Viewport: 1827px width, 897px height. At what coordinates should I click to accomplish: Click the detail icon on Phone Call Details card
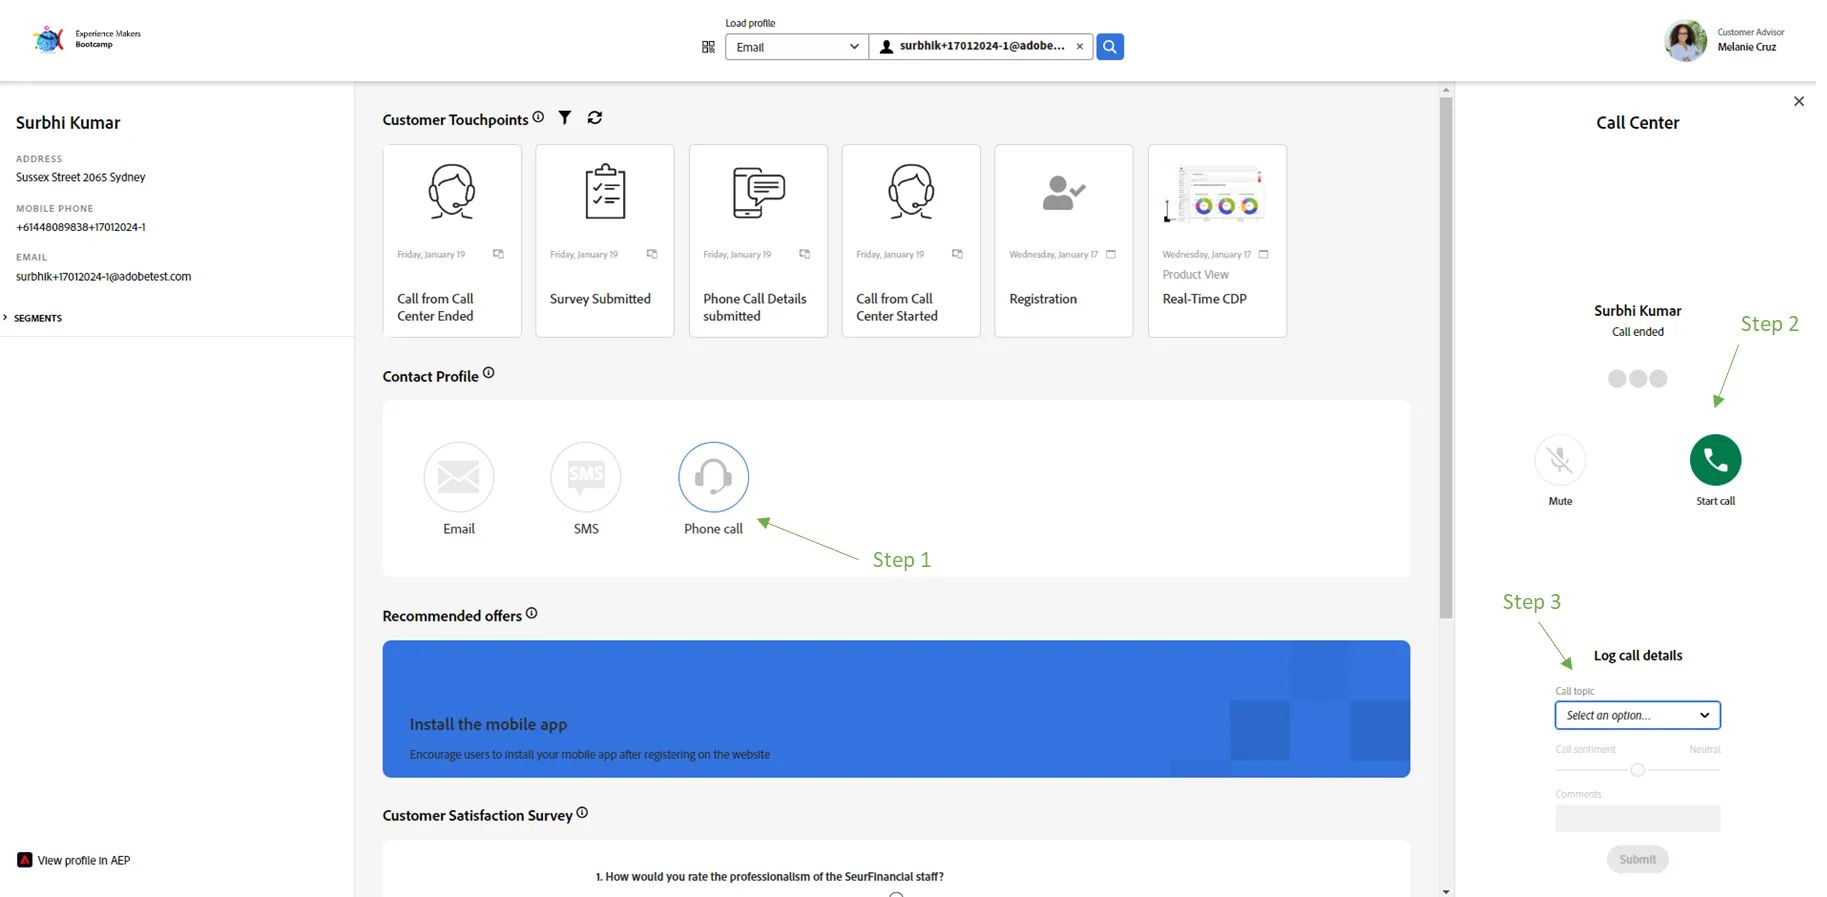(x=804, y=254)
